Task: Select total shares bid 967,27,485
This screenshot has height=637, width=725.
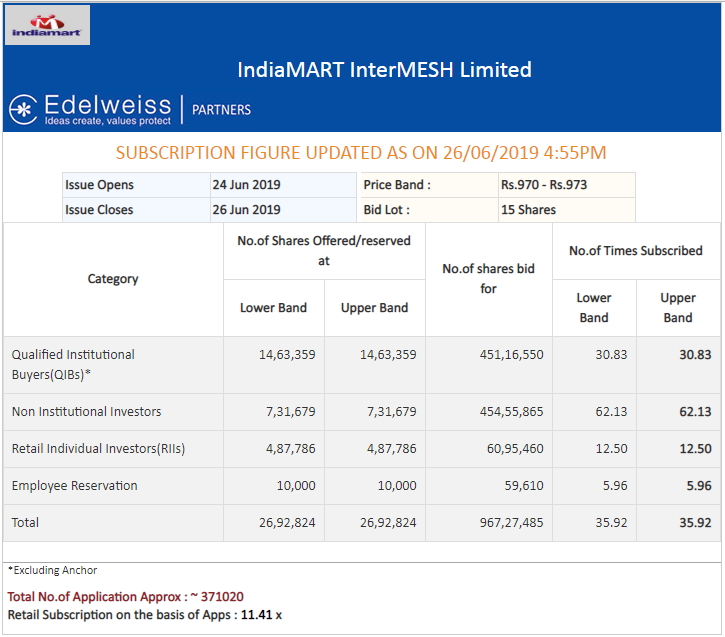Action: (x=511, y=522)
